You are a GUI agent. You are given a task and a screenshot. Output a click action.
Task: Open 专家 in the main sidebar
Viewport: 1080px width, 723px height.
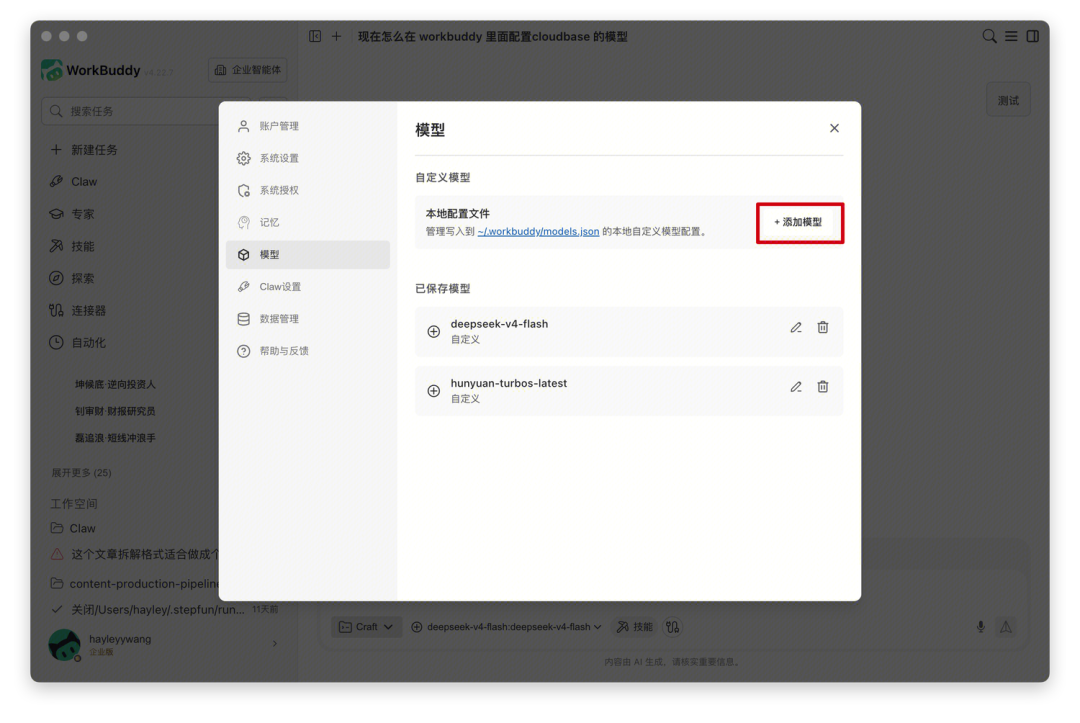tap(72, 214)
